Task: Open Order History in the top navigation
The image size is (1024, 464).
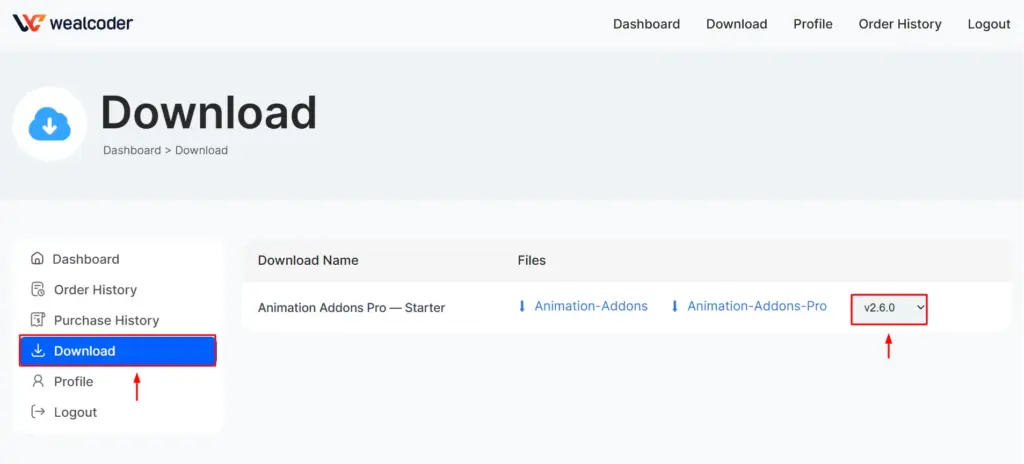Action: click(x=899, y=24)
